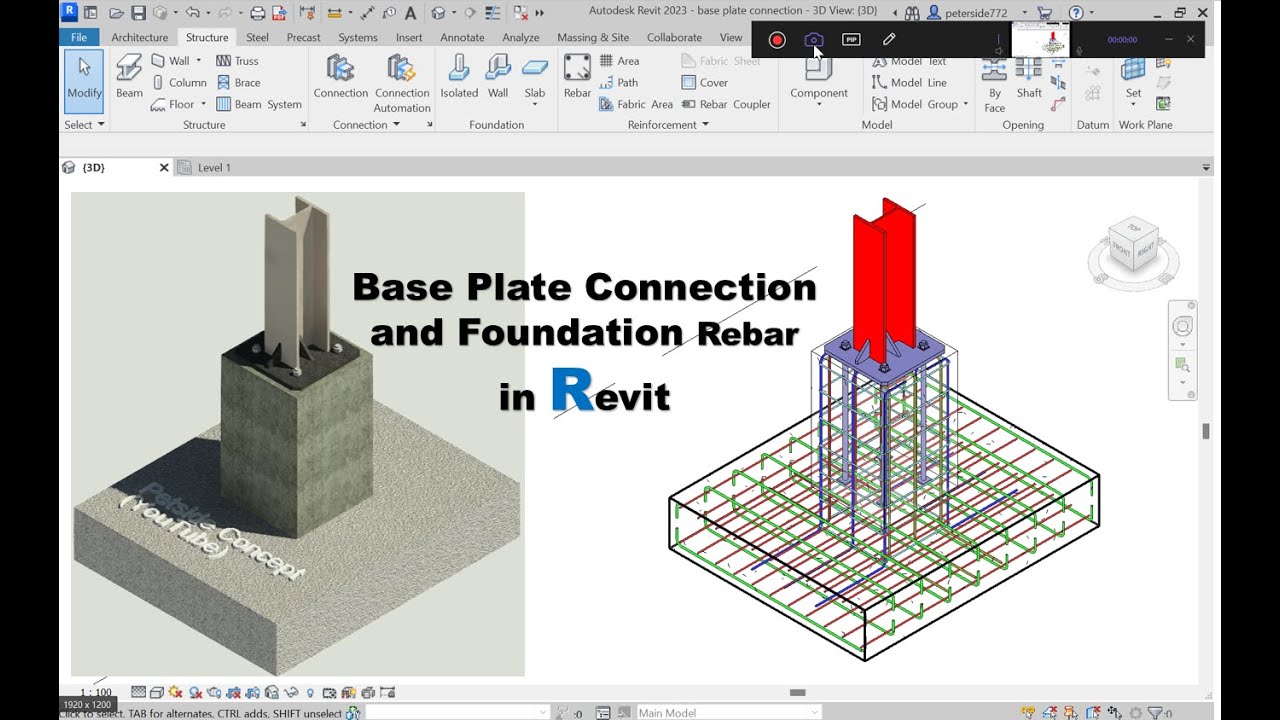Click the recorder pen annotation icon

tap(889, 39)
